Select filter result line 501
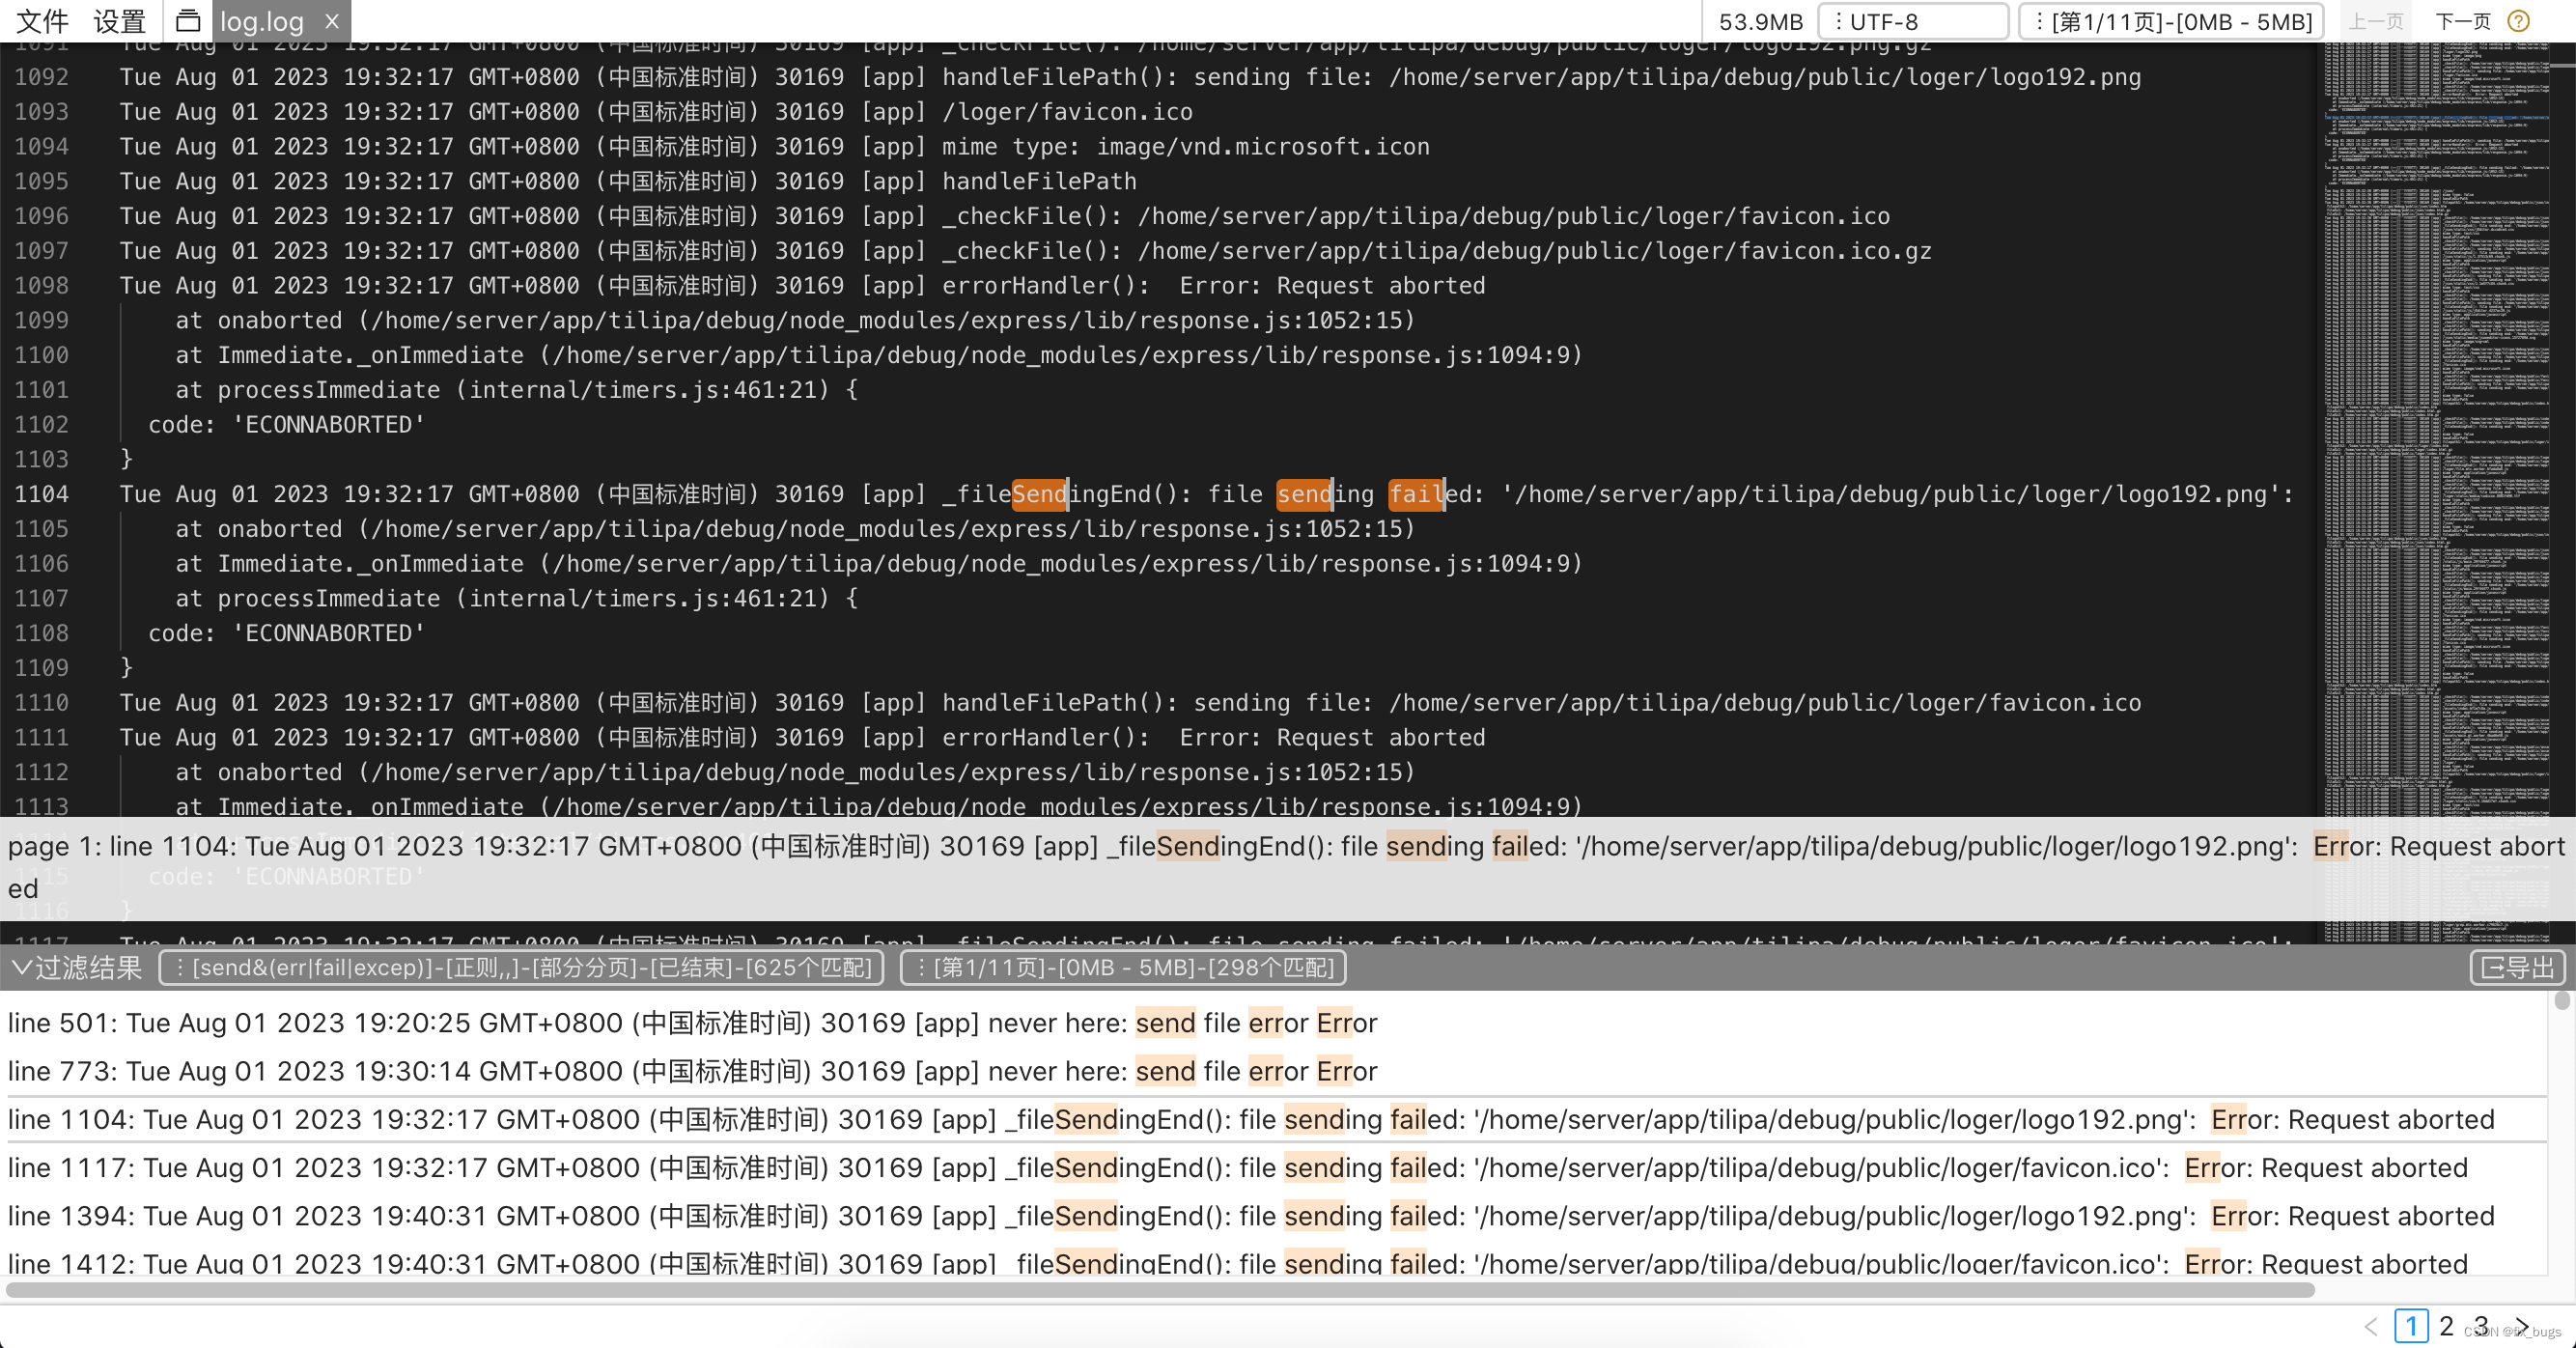2576x1348 pixels. point(691,1023)
